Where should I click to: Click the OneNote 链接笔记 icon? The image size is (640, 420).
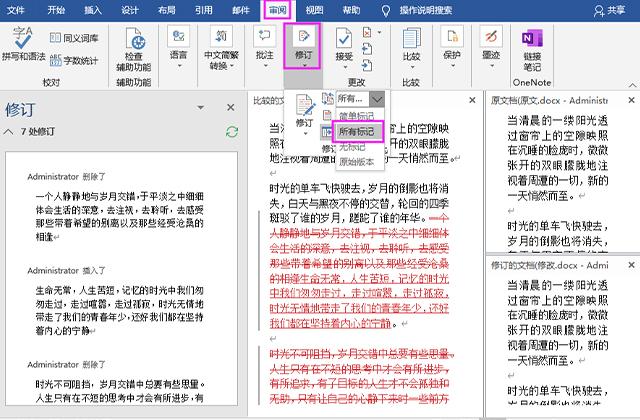tap(532, 49)
